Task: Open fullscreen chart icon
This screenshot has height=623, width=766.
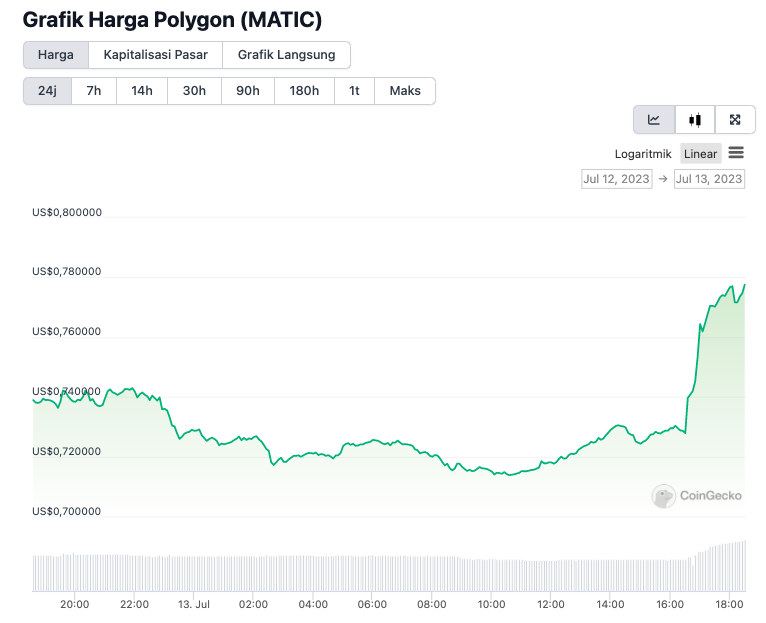Action: tap(735, 120)
